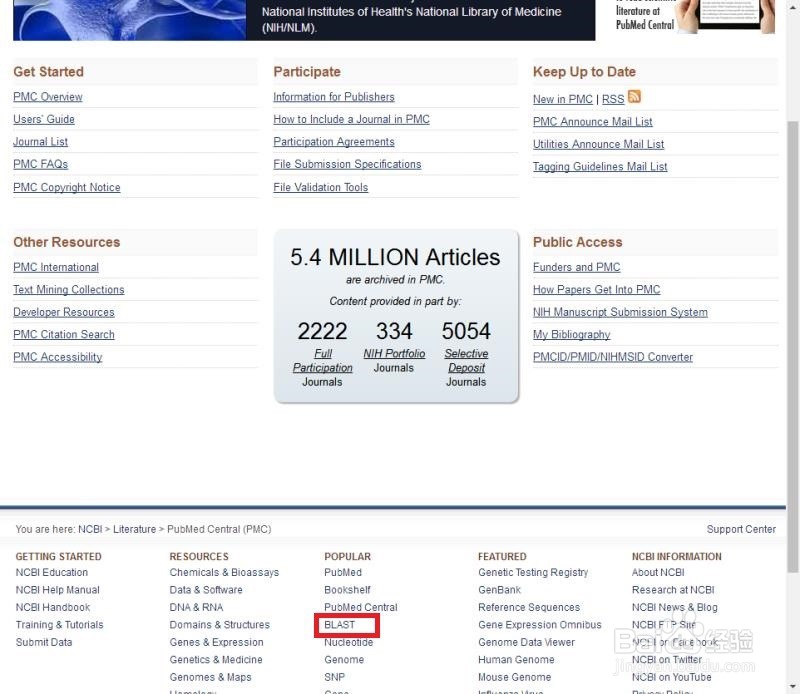Open How Papers Get Into PMC
800x694 pixels.
[x=596, y=290]
